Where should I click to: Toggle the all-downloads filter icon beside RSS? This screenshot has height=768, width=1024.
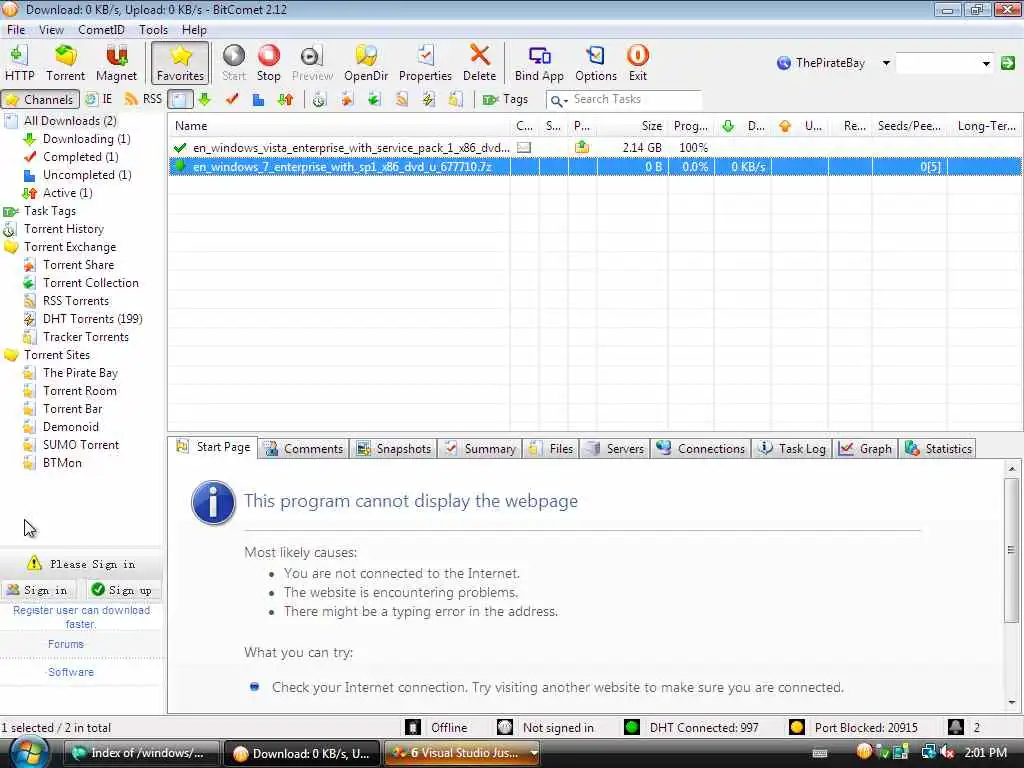[180, 99]
